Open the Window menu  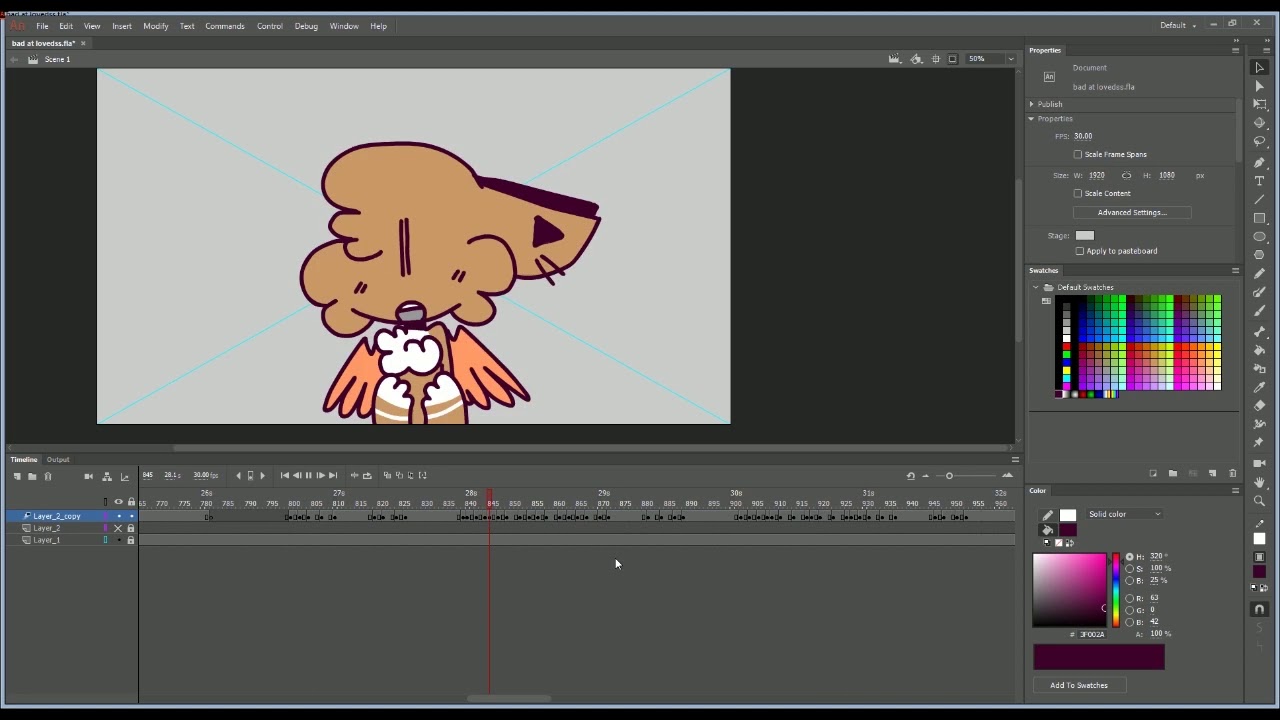344,26
